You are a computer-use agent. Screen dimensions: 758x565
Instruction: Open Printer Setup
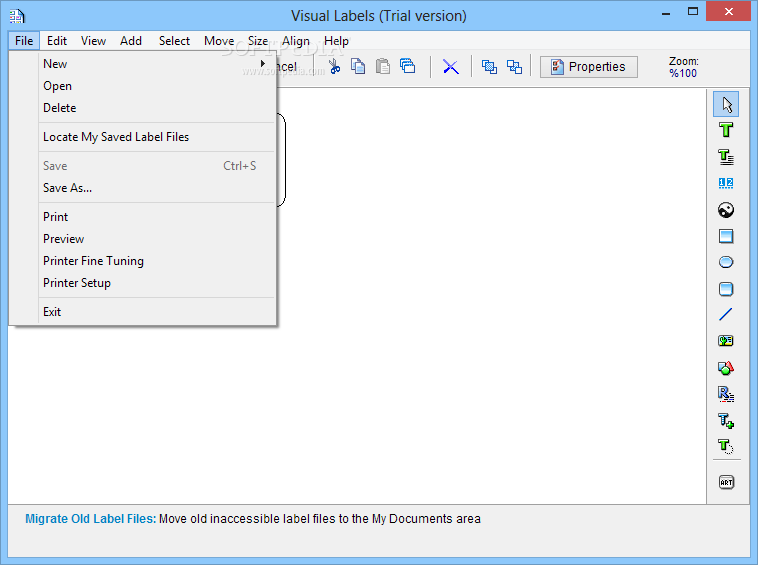(x=143, y=283)
